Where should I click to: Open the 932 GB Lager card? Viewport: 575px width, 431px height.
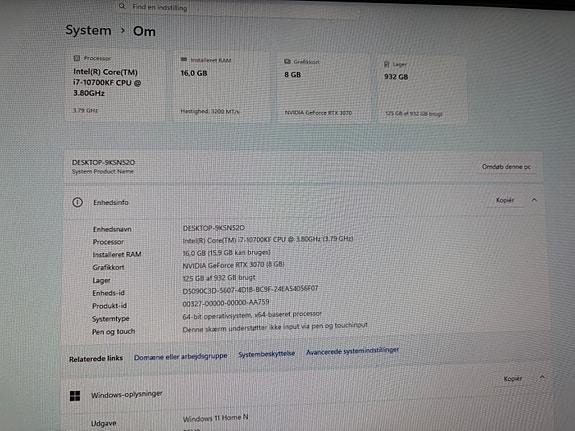(422, 90)
